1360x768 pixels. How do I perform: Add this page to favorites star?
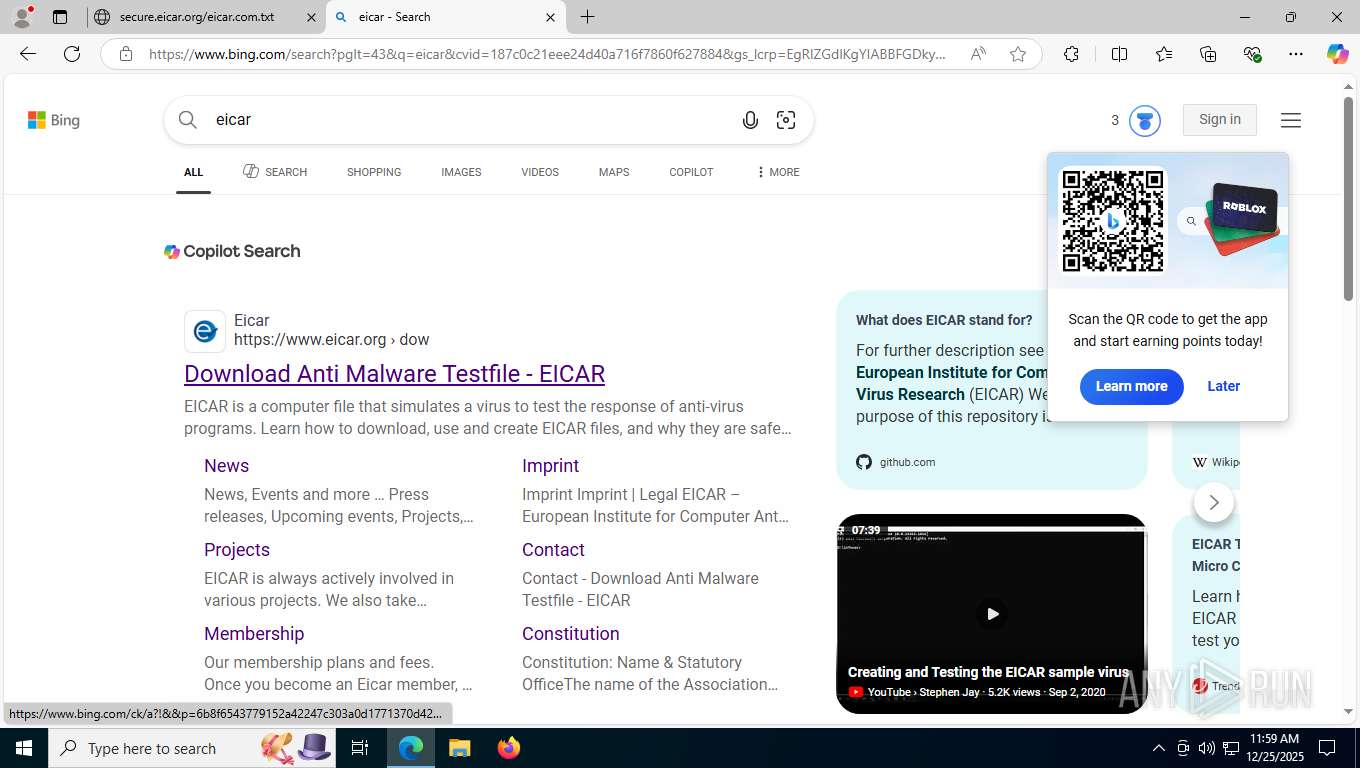tap(1018, 54)
